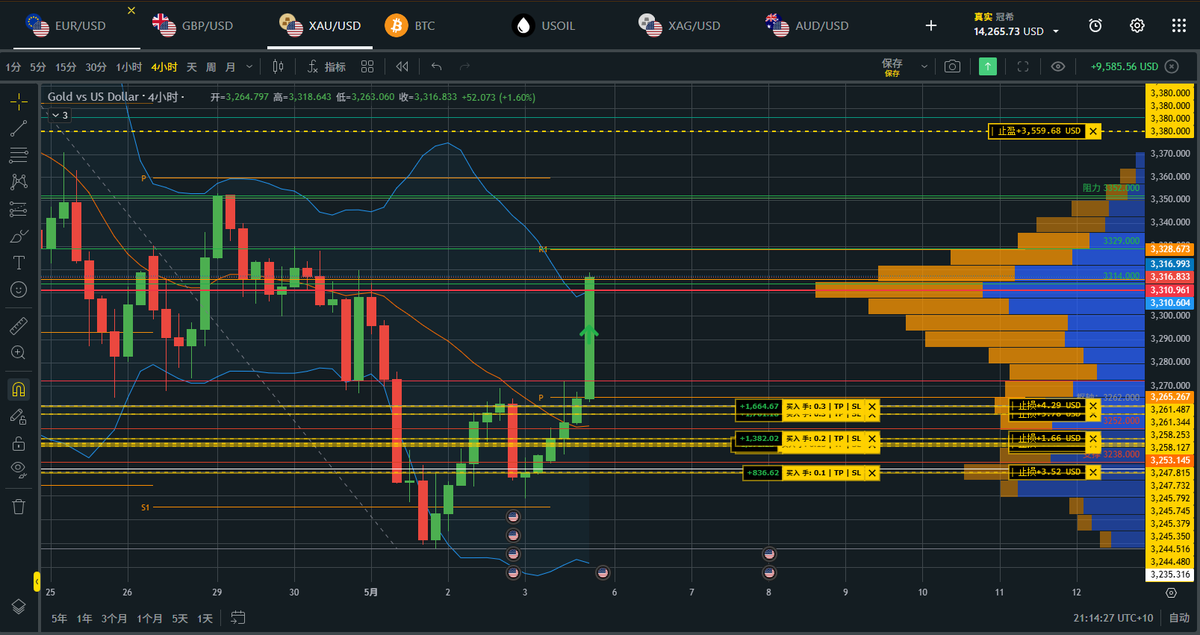Activate the zoom in tool
1200x635 pixels.
click(18, 353)
